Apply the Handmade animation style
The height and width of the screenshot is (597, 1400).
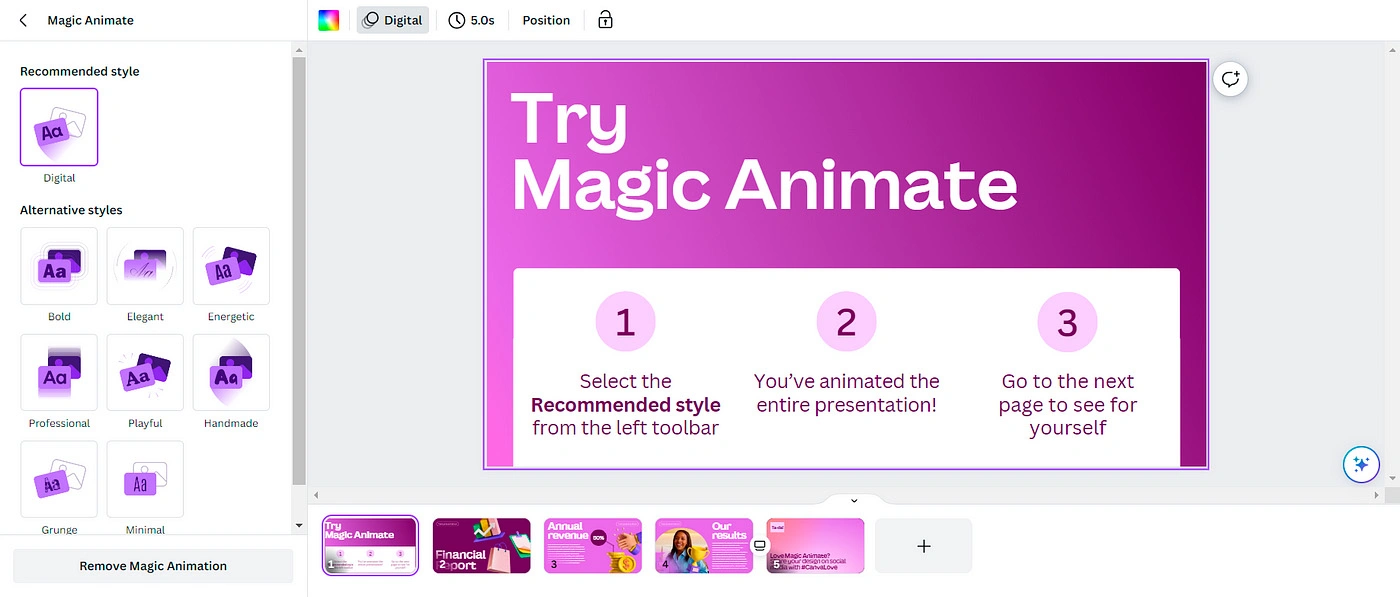point(231,372)
